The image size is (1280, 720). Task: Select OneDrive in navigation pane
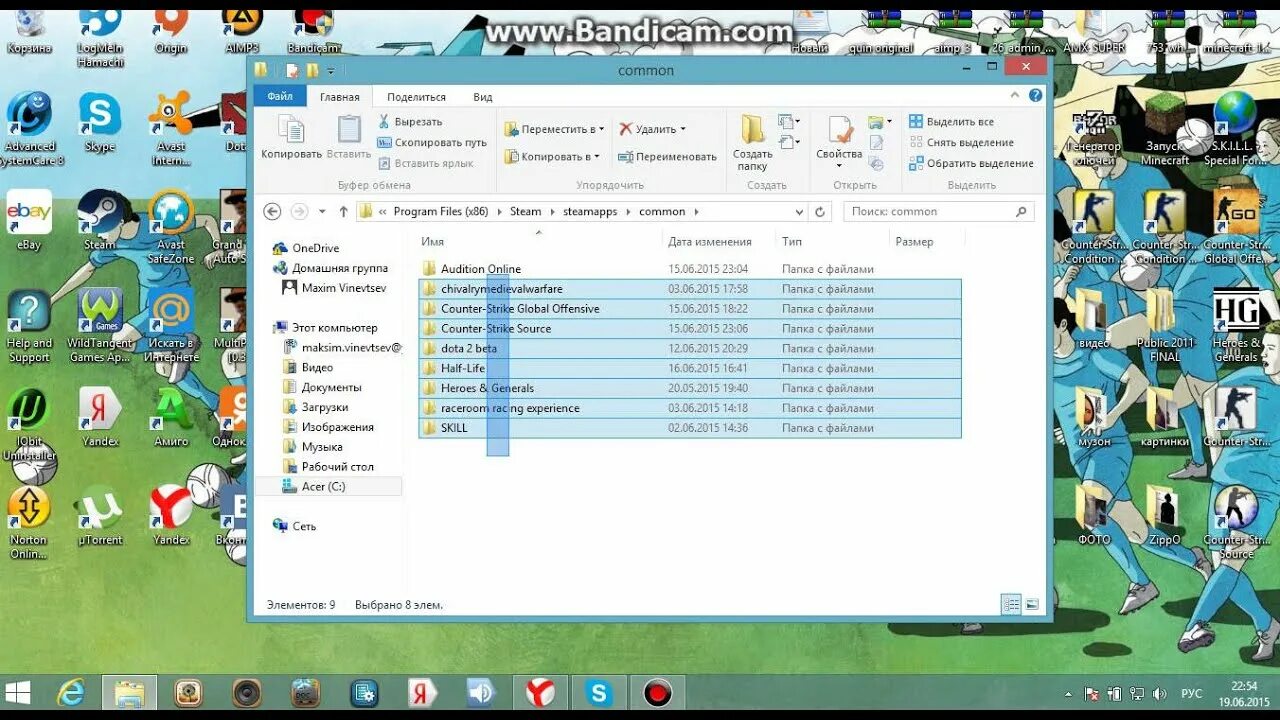point(315,248)
